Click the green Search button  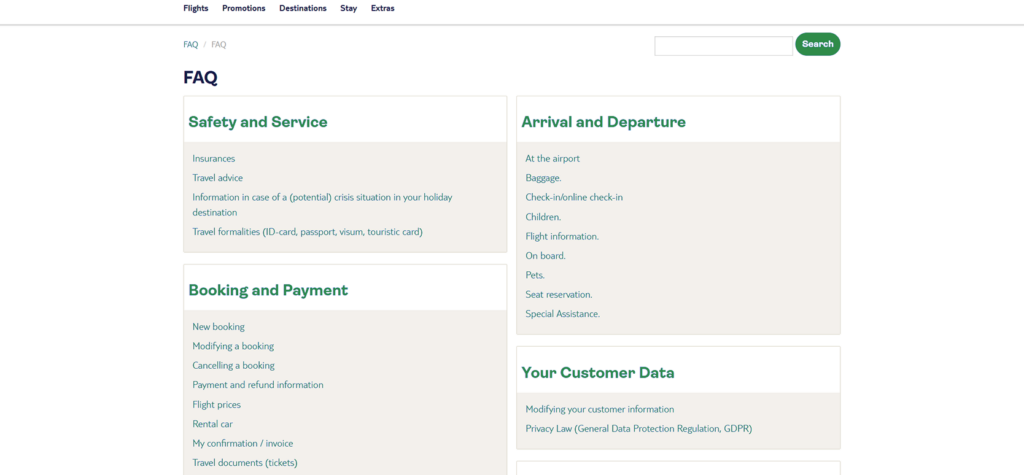click(x=817, y=44)
